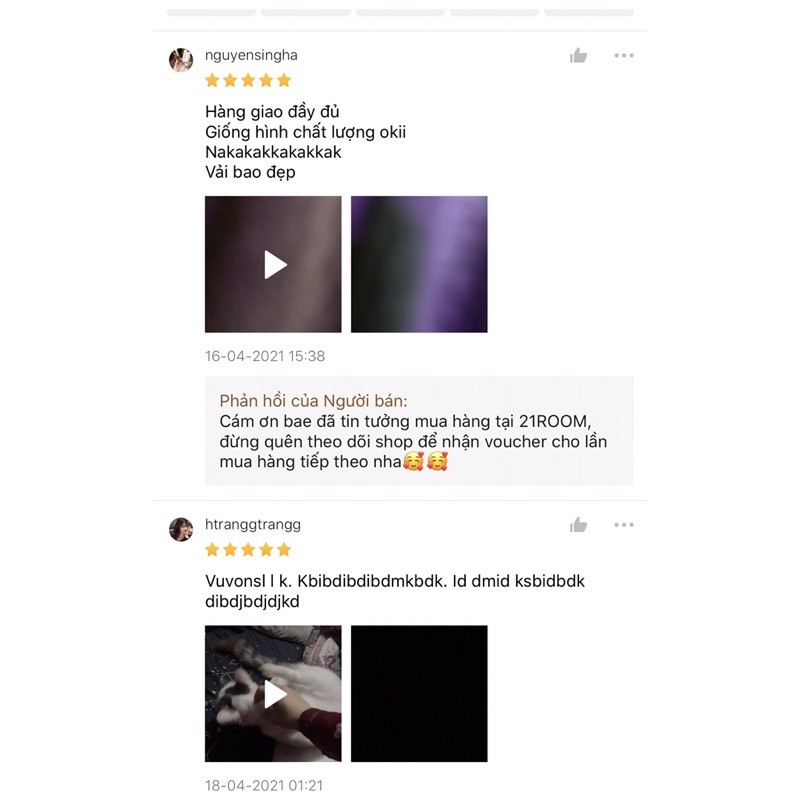The width and height of the screenshot is (800, 800).
Task: Like htranggtrangg's review with thumbs-up
Action: pyautogui.click(x=578, y=524)
